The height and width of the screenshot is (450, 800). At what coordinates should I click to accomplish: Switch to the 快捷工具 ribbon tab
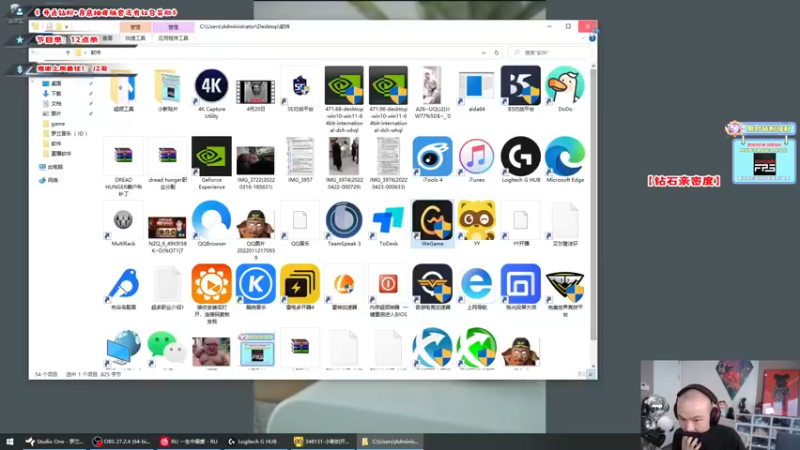(x=135, y=38)
